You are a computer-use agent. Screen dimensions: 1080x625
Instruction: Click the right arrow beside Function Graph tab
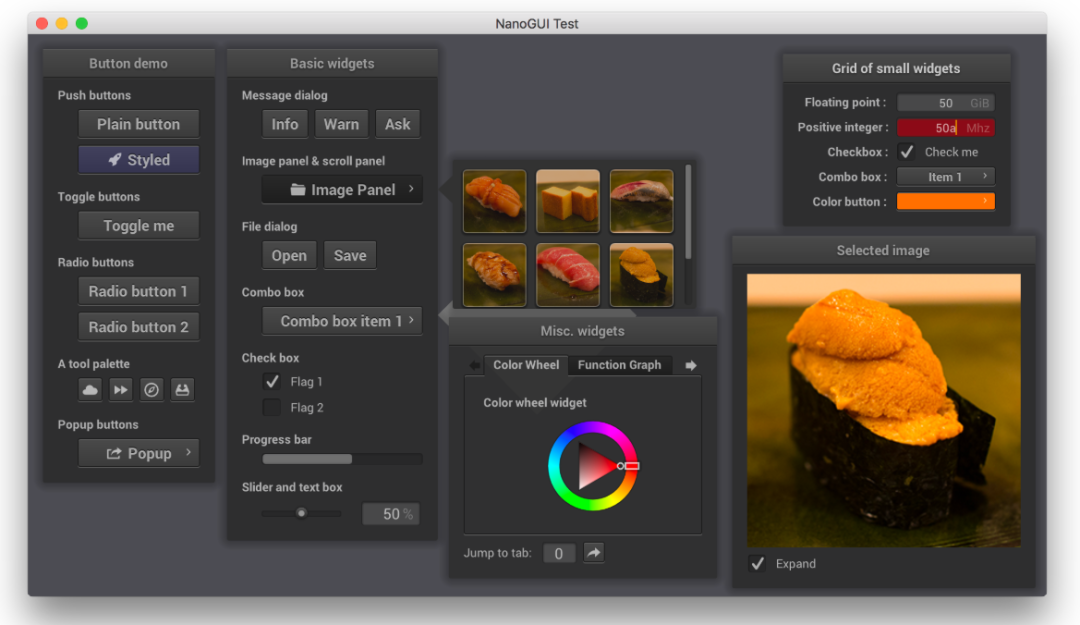[x=691, y=365]
